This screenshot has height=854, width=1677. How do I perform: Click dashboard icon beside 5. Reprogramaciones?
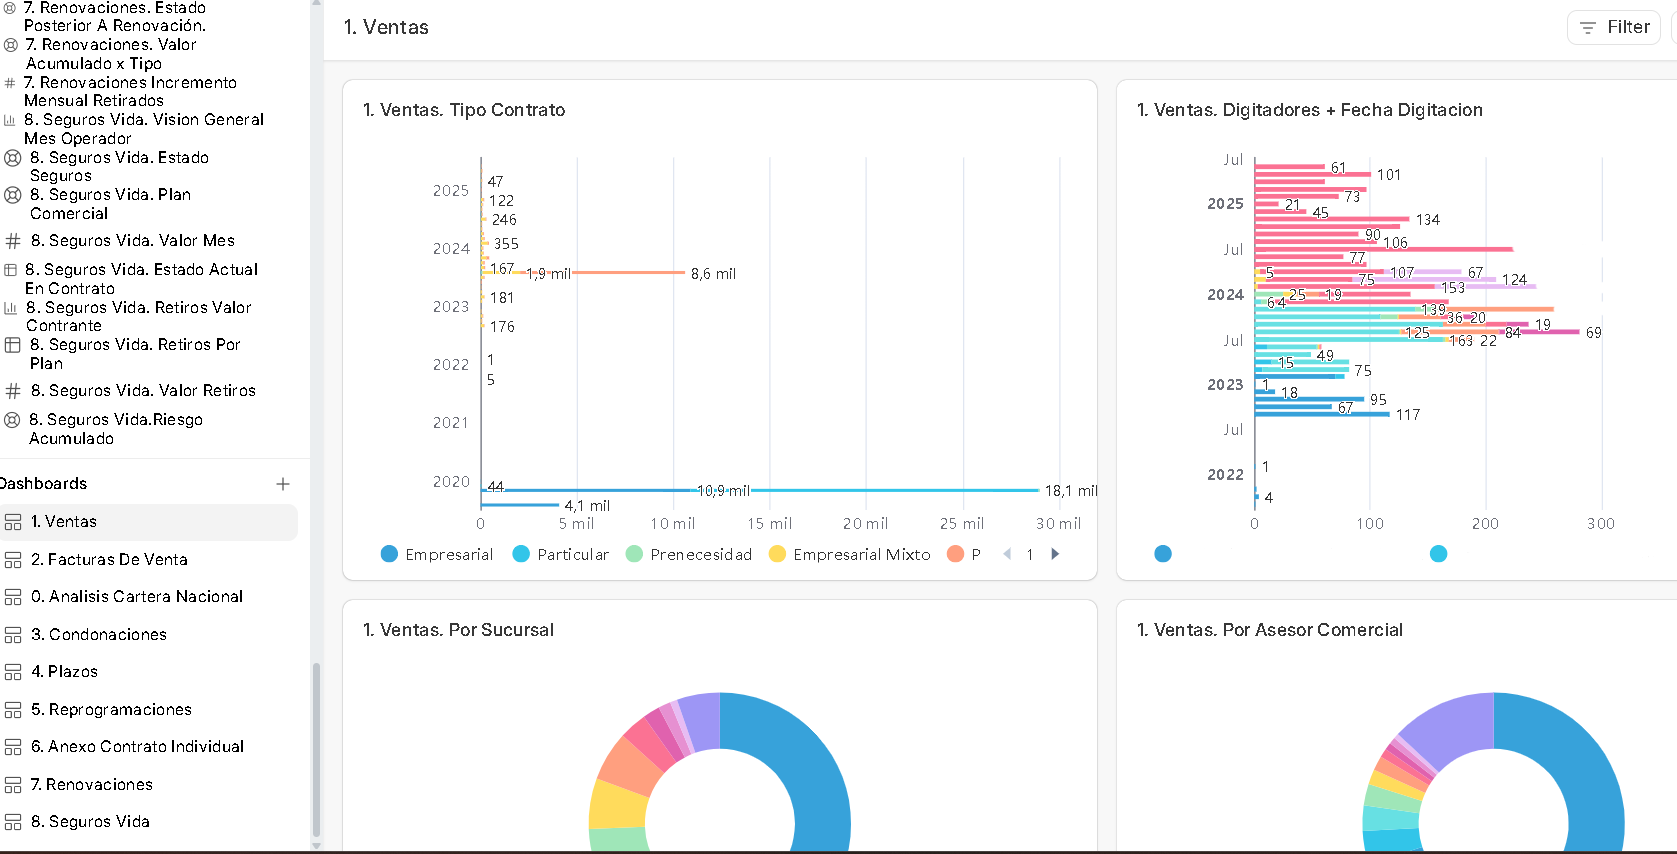[x=13, y=710]
